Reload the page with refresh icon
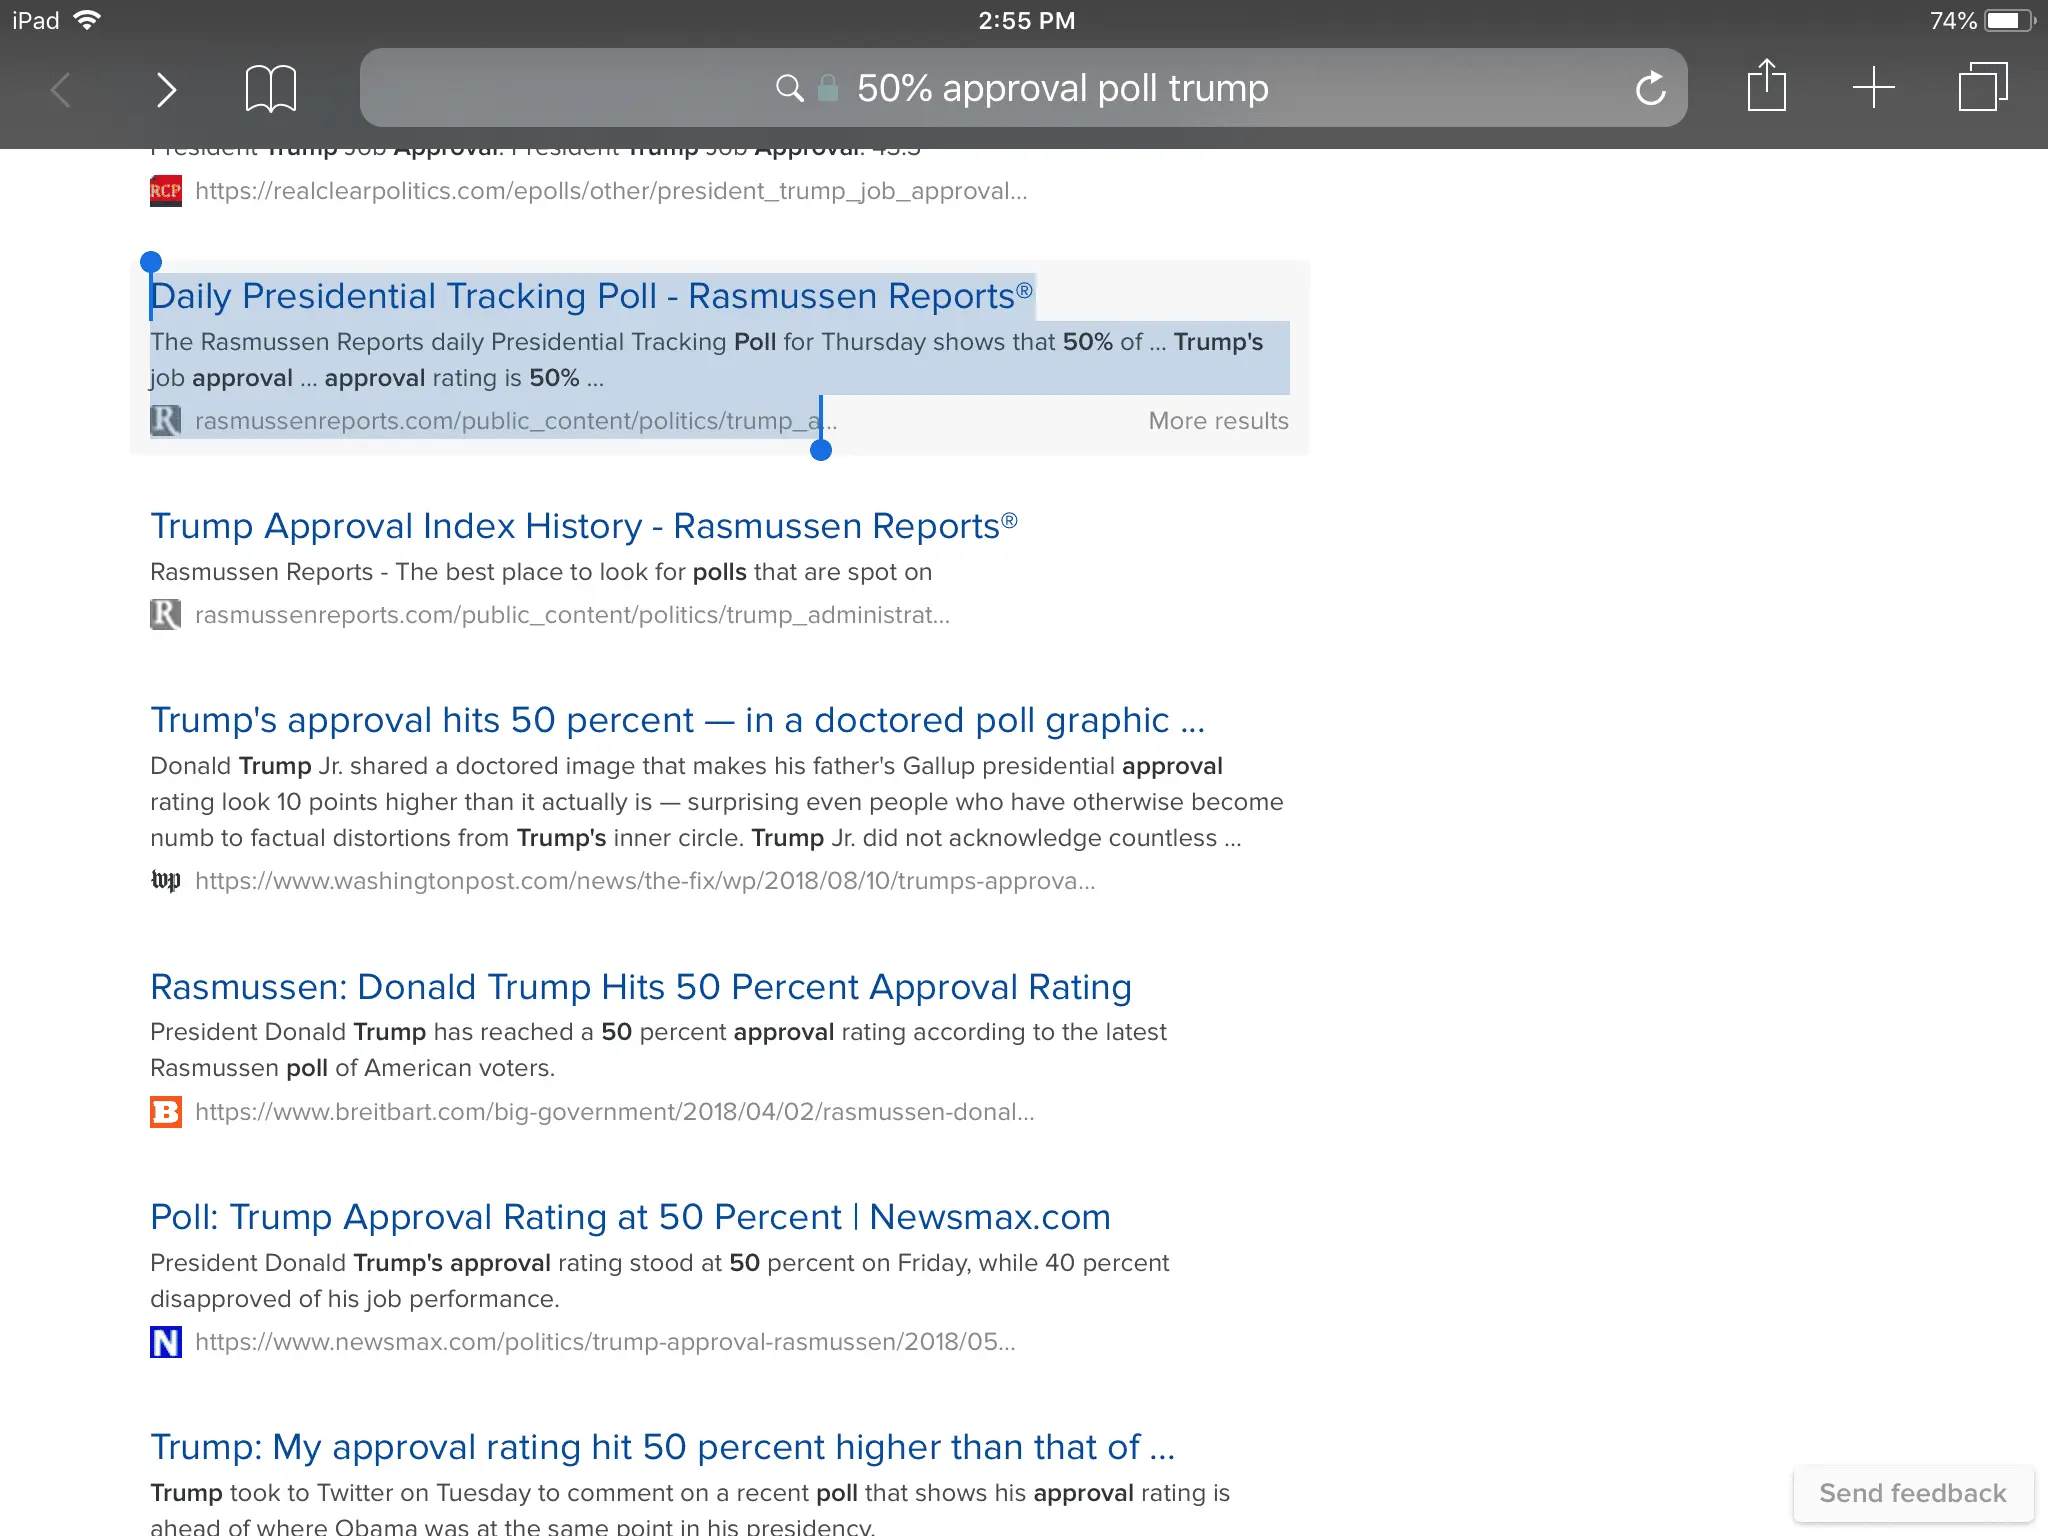 click(x=1650, y=89)
